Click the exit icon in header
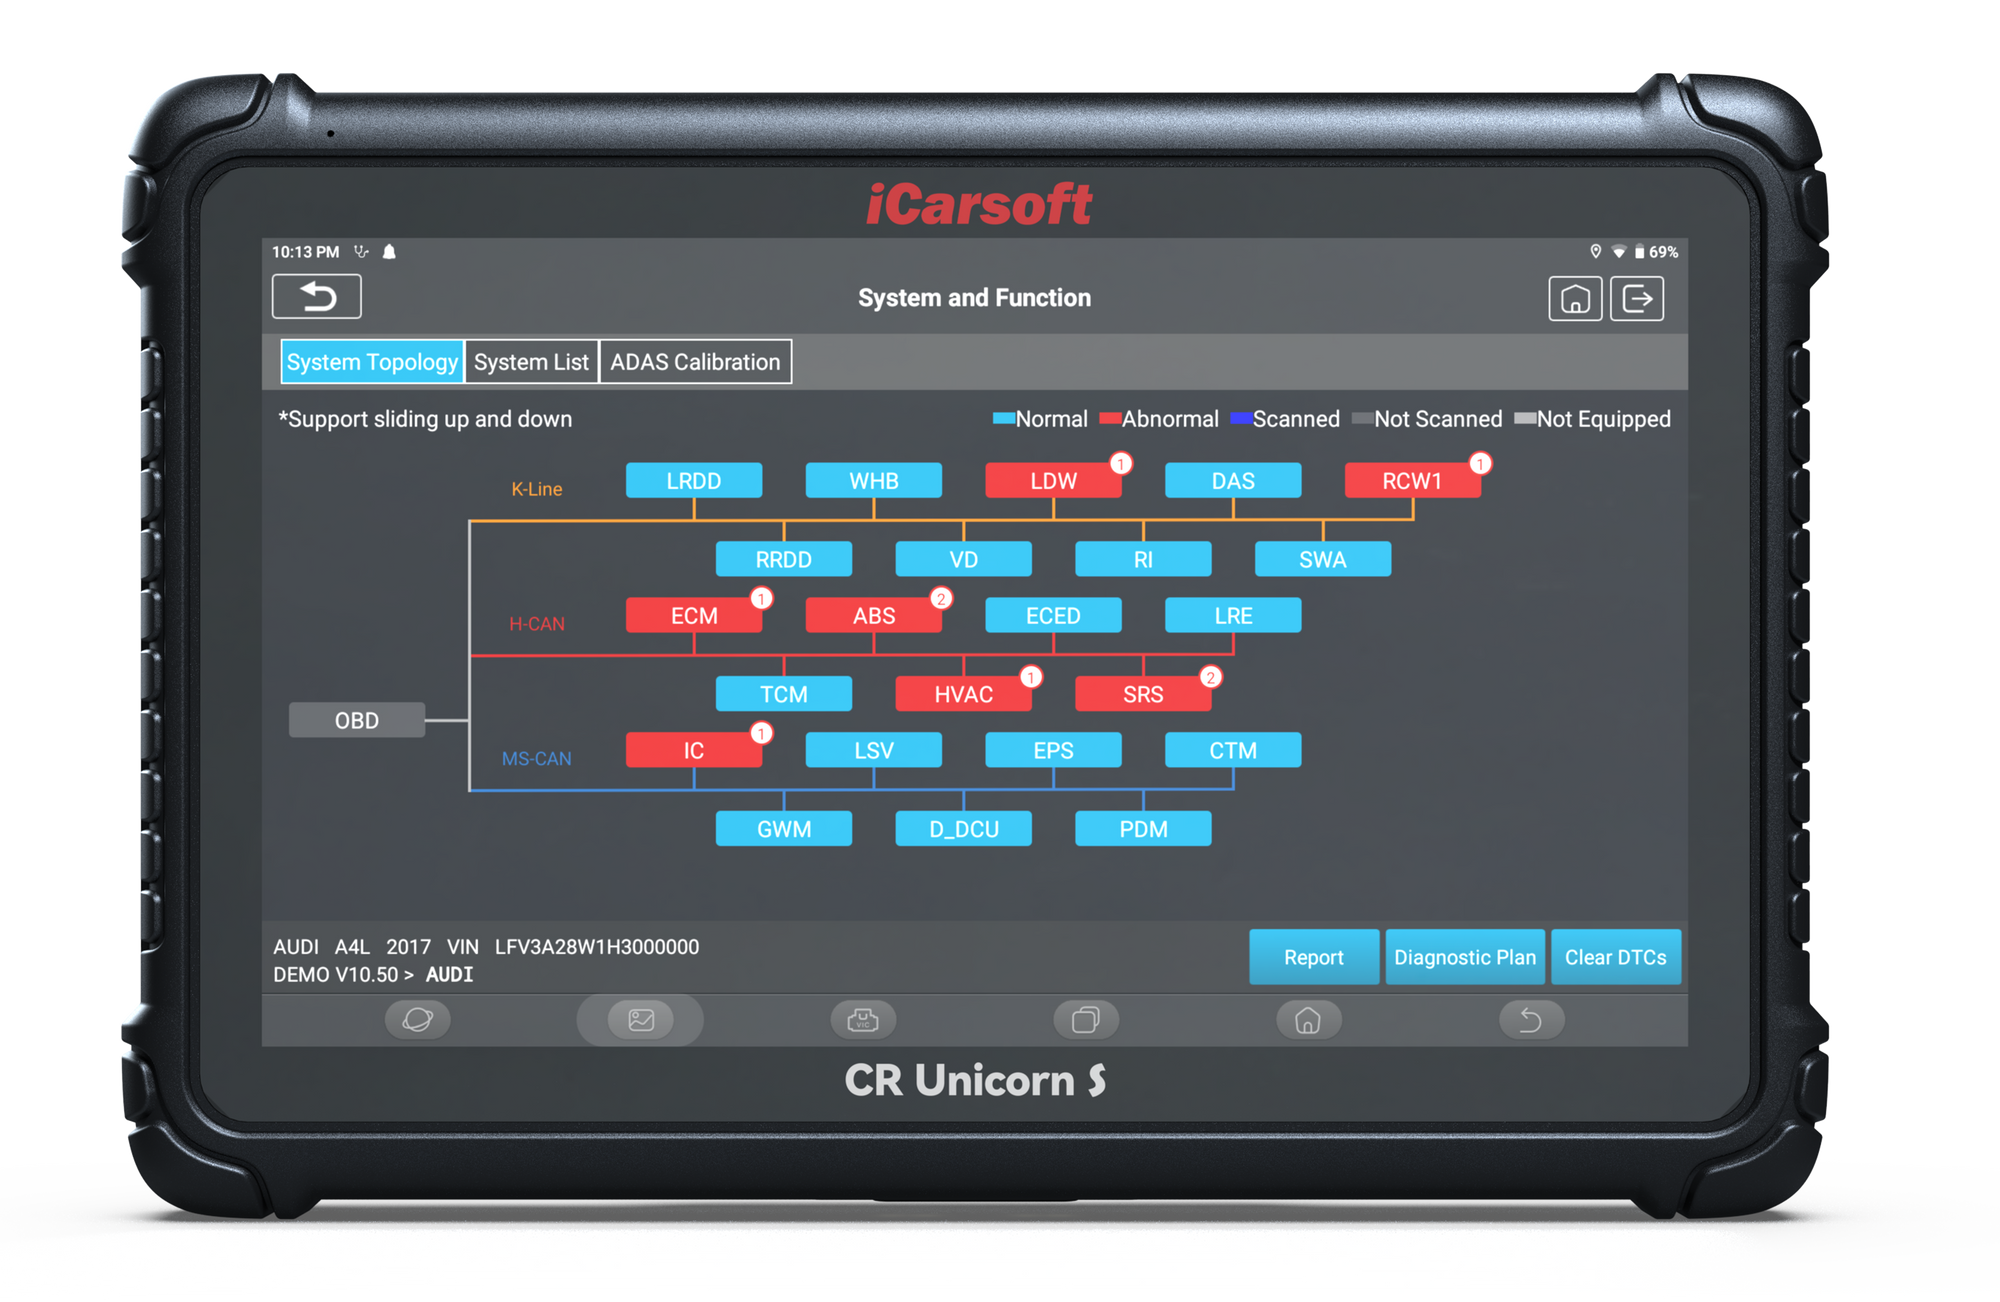Image resolution: width=2000 pixels, height=1302 pixels. coord(1637,298)
